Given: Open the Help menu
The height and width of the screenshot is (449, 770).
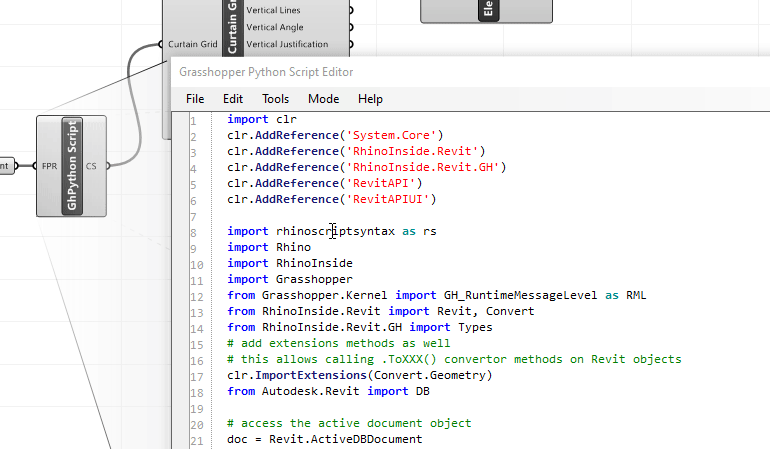Looking at the screenshot, I should (370, 99).
